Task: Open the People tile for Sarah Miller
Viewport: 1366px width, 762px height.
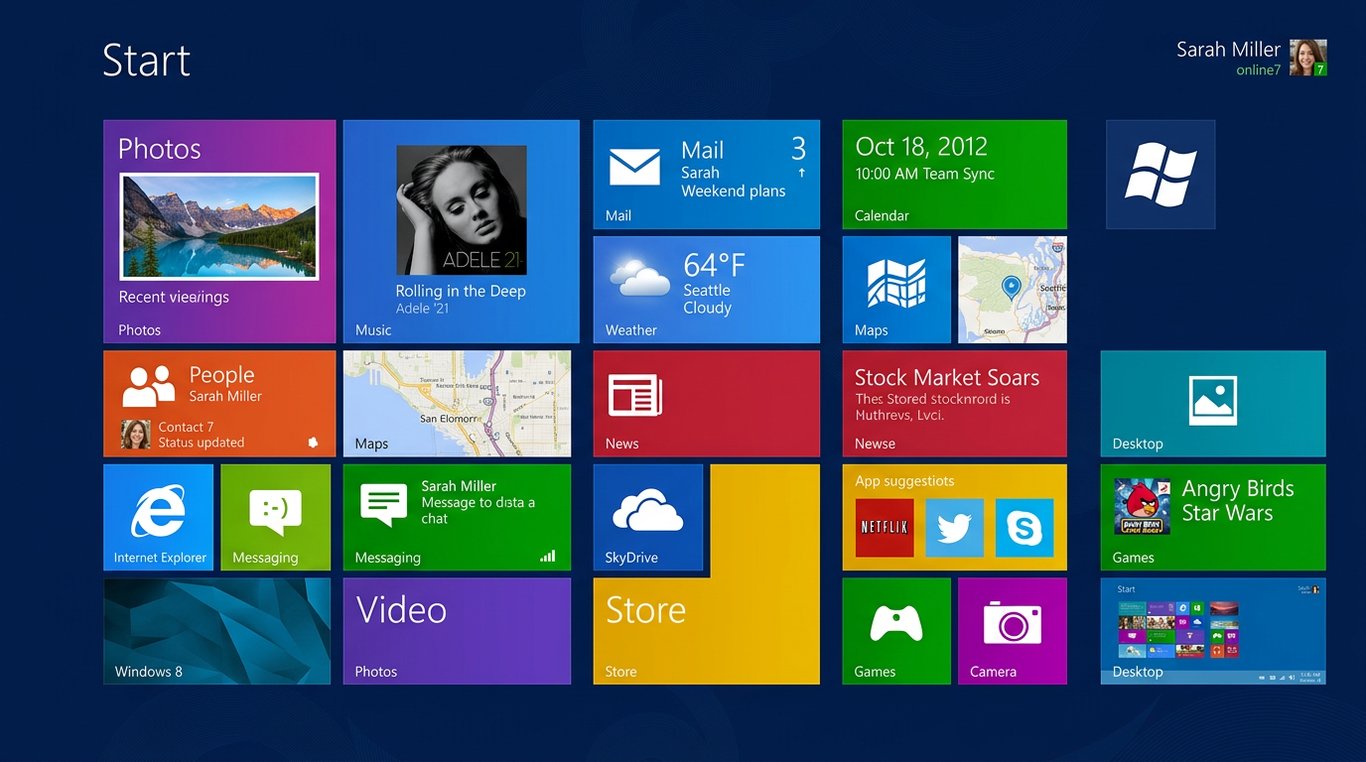Action: [x=219, y=403]
